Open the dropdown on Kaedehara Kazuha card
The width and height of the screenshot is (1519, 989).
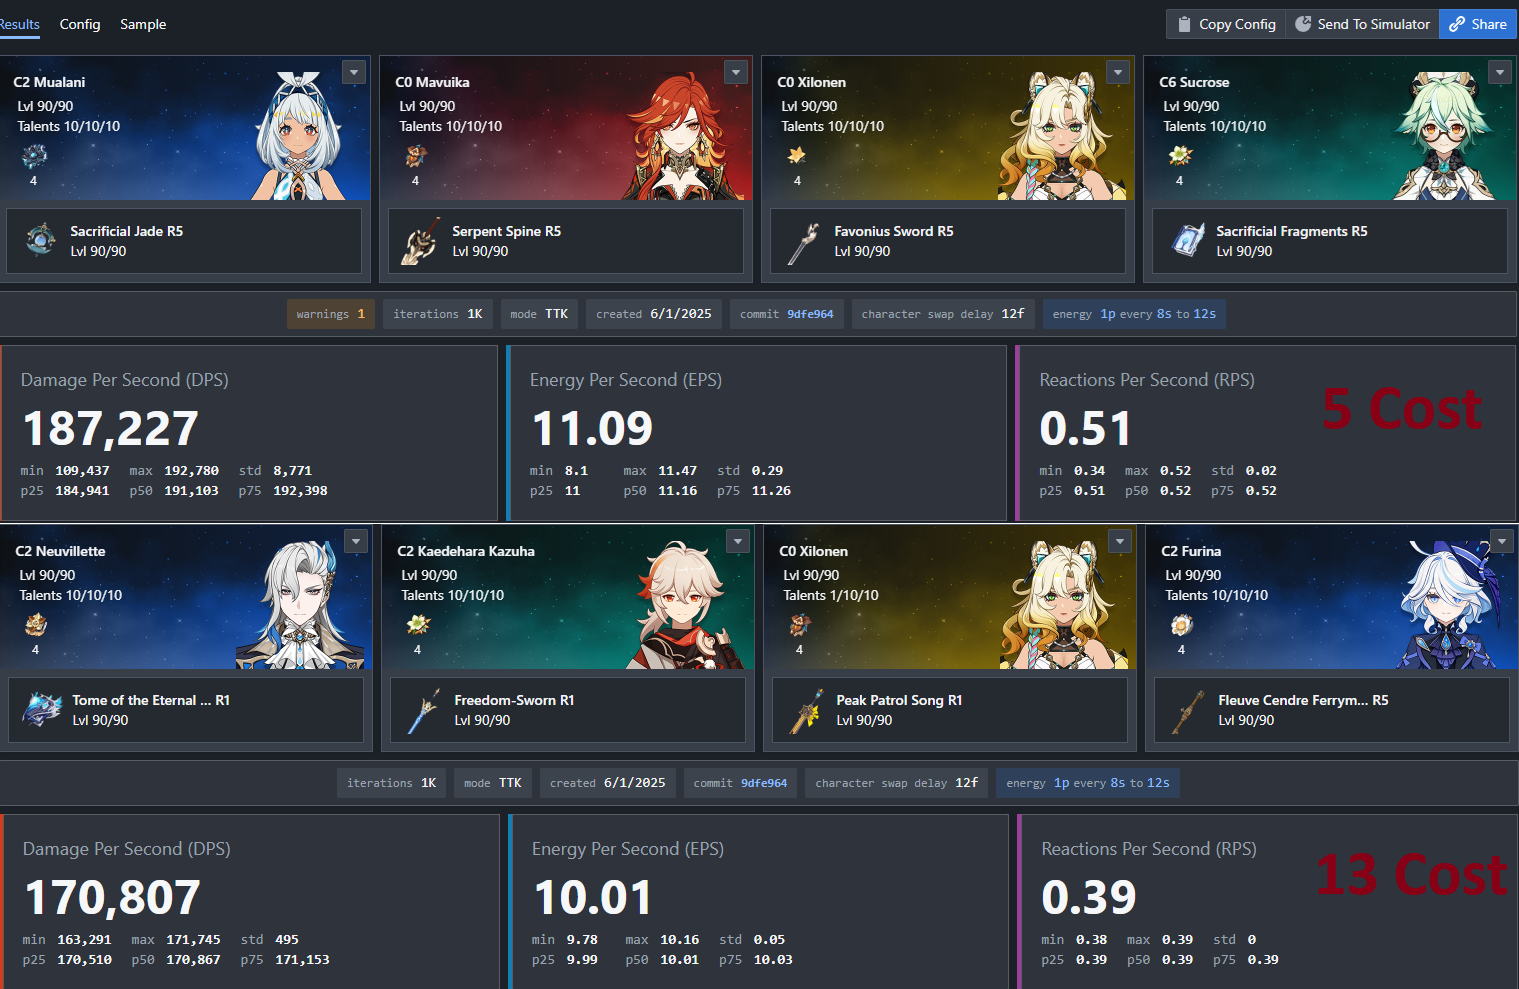[738, 541]
